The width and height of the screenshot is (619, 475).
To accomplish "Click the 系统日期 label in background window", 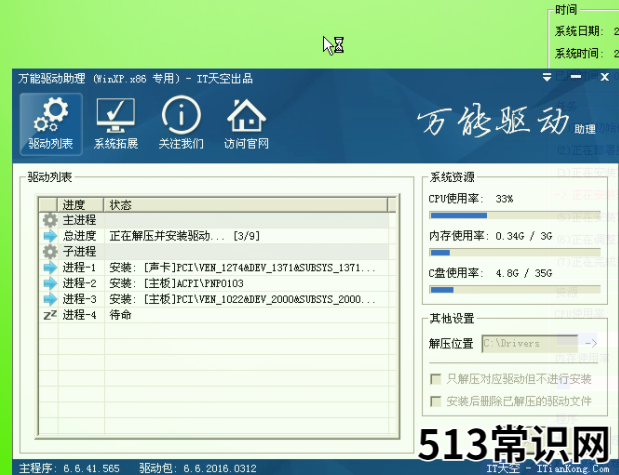I will (x=579, y=31).
